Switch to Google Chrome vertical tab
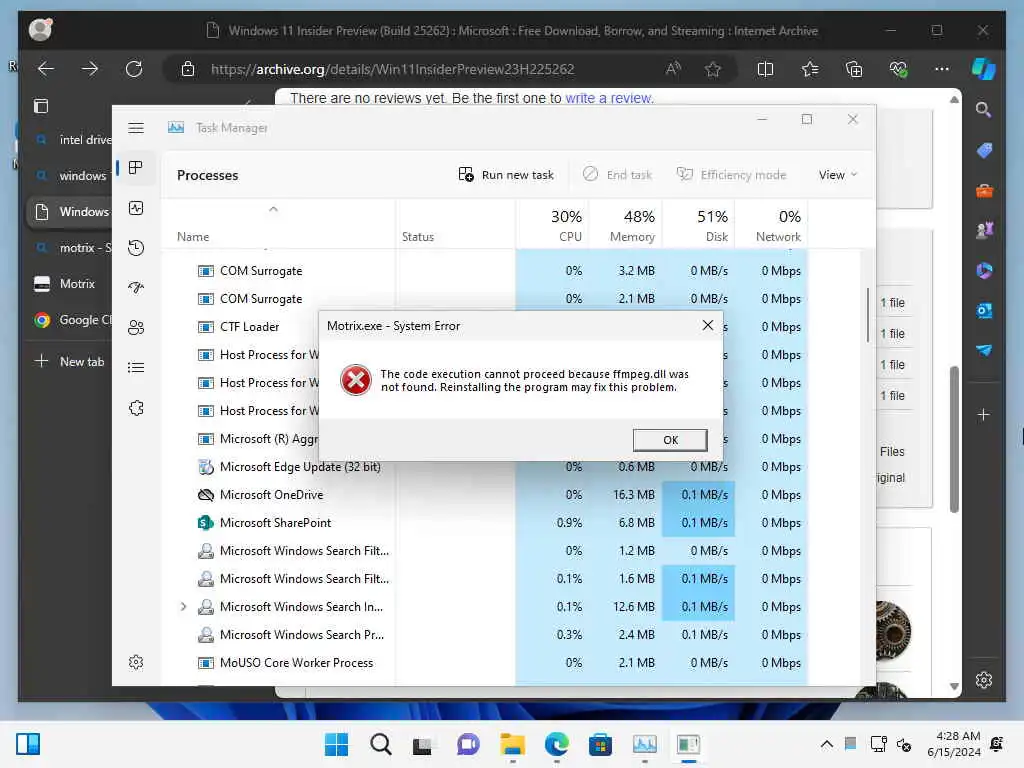 [71, 319]
